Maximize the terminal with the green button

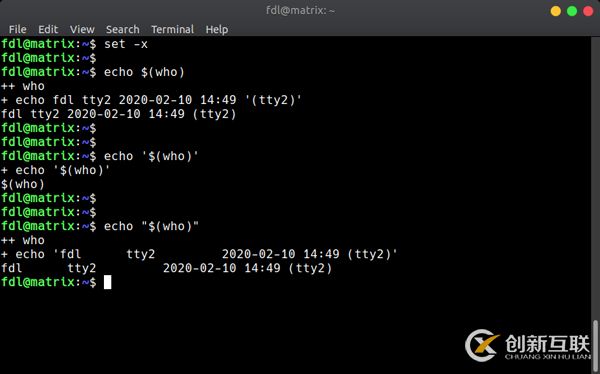[572, 11]
